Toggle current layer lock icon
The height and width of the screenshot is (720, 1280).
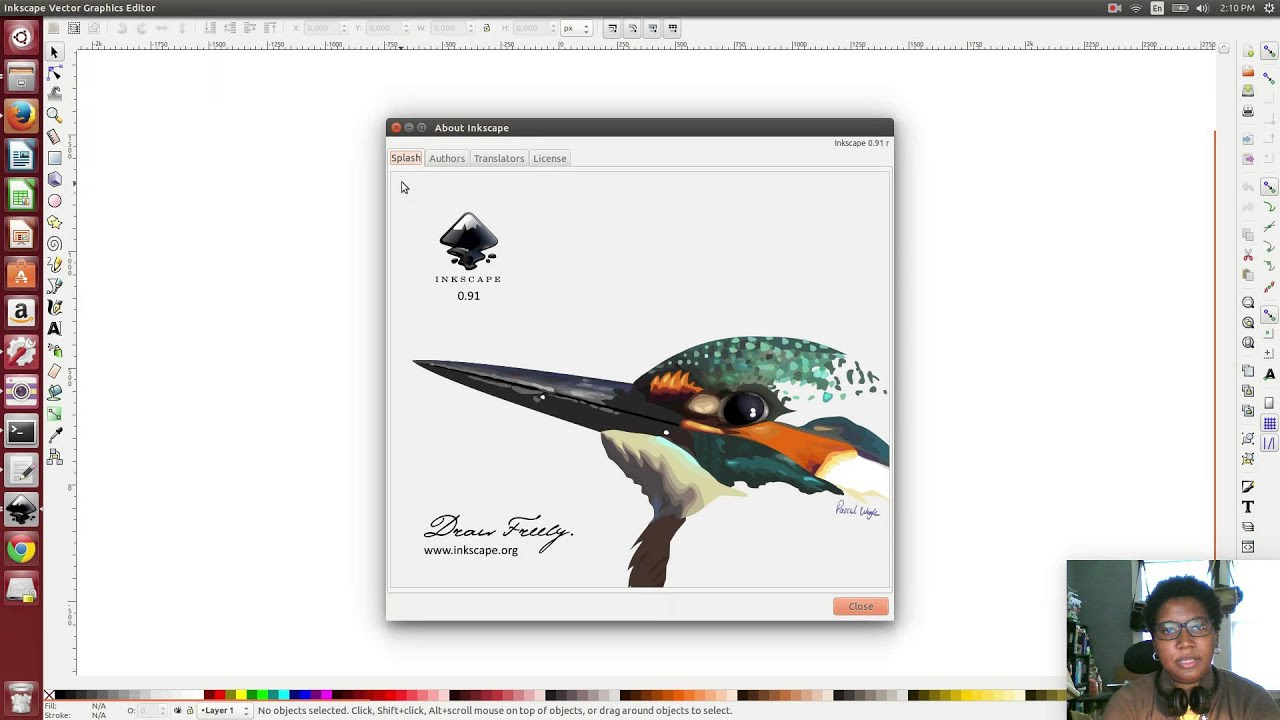[189, 711]
